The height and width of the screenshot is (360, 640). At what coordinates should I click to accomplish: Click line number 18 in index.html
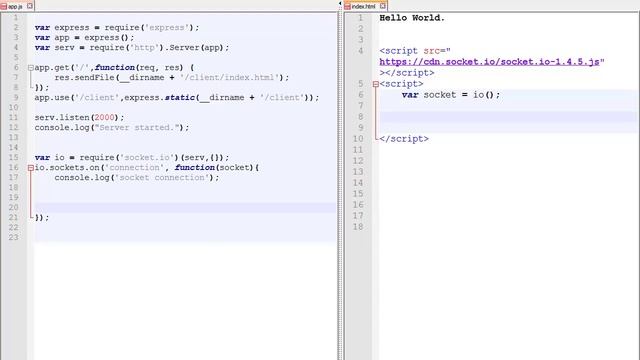pos(358,227)
